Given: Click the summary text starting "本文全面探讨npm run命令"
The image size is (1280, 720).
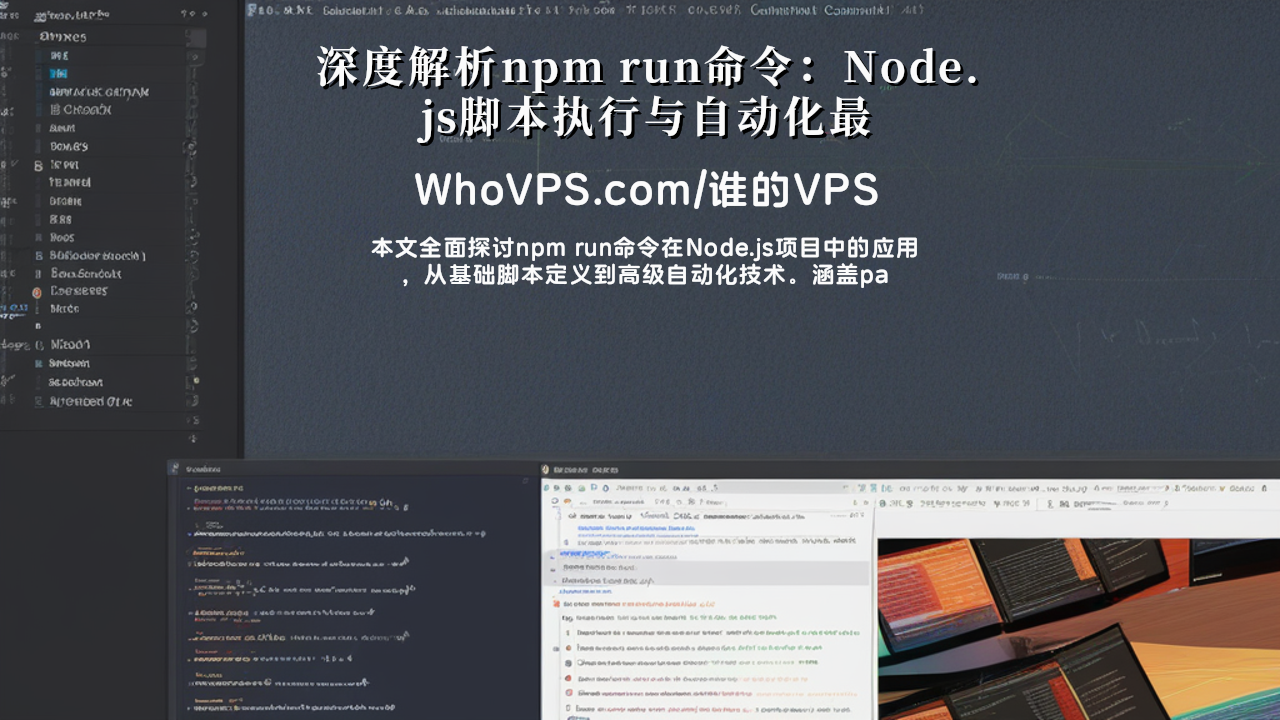Looking at the screenshot, I should pyautogui.click(x=645, y=262).
